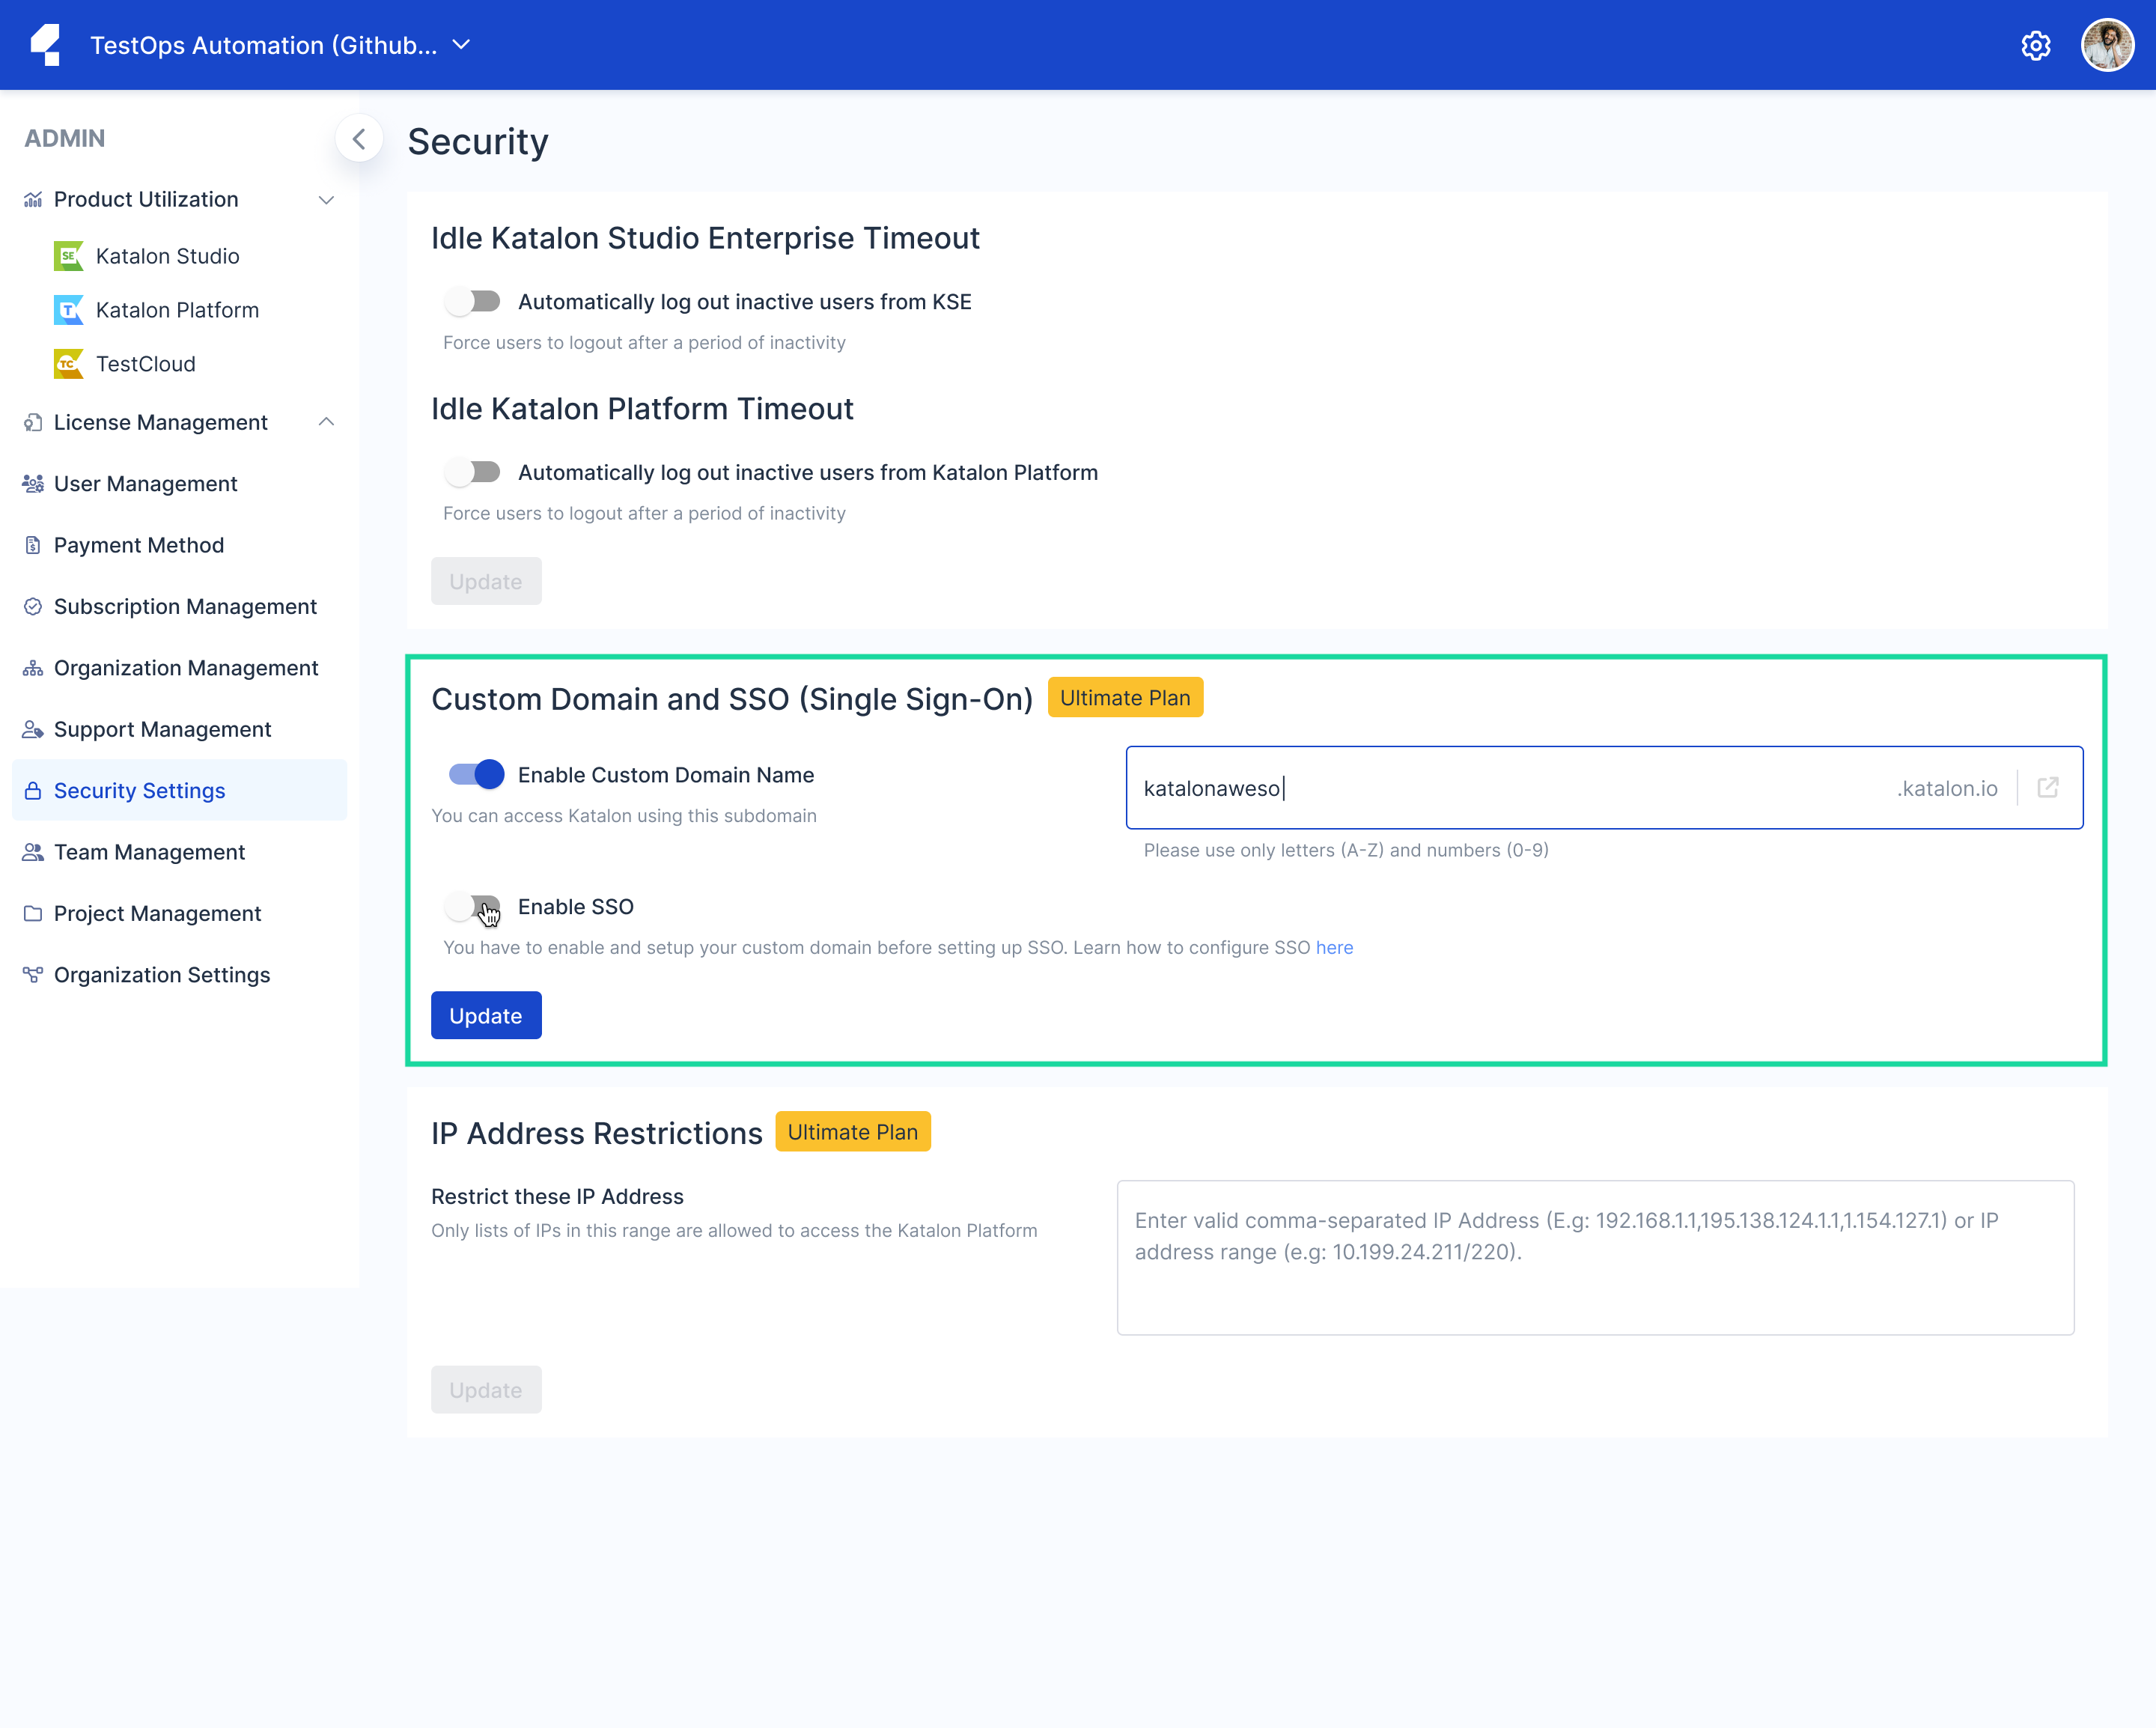
Task: Click the blue Update button for Custom Domain
Action: pos(486,1015)
